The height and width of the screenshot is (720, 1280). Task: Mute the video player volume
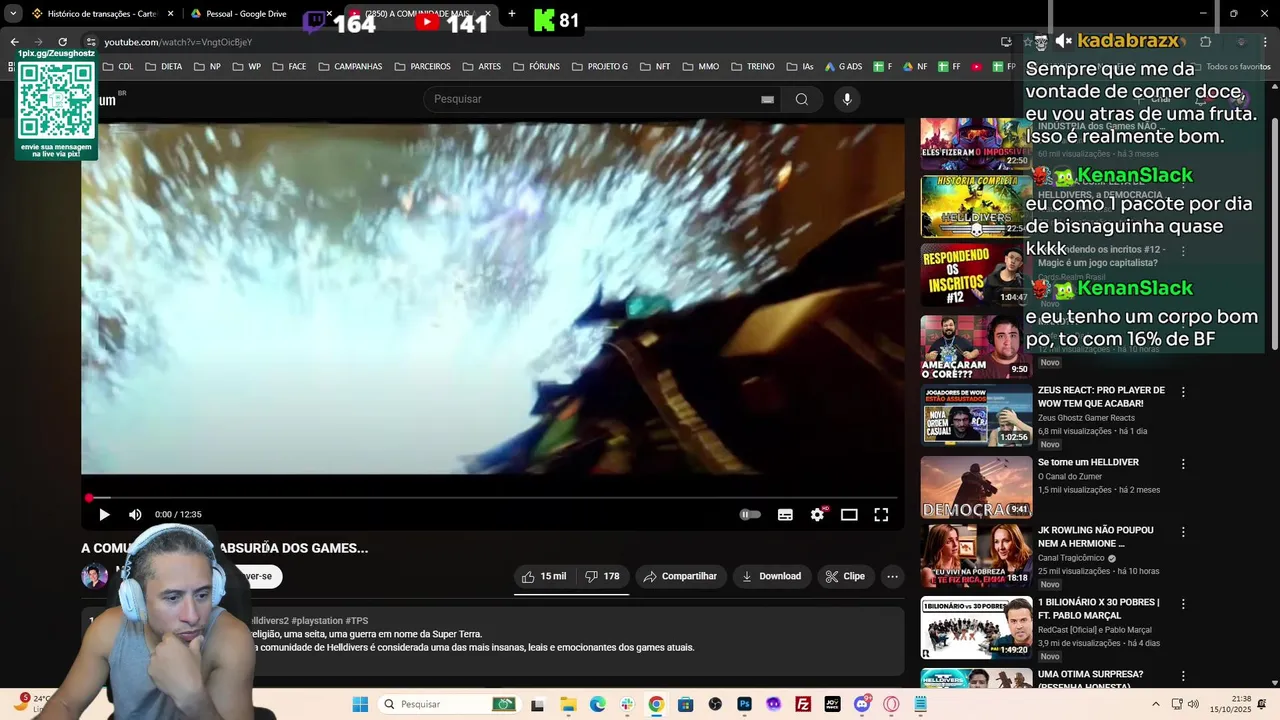pyautogui.click(x=135, y=515)
